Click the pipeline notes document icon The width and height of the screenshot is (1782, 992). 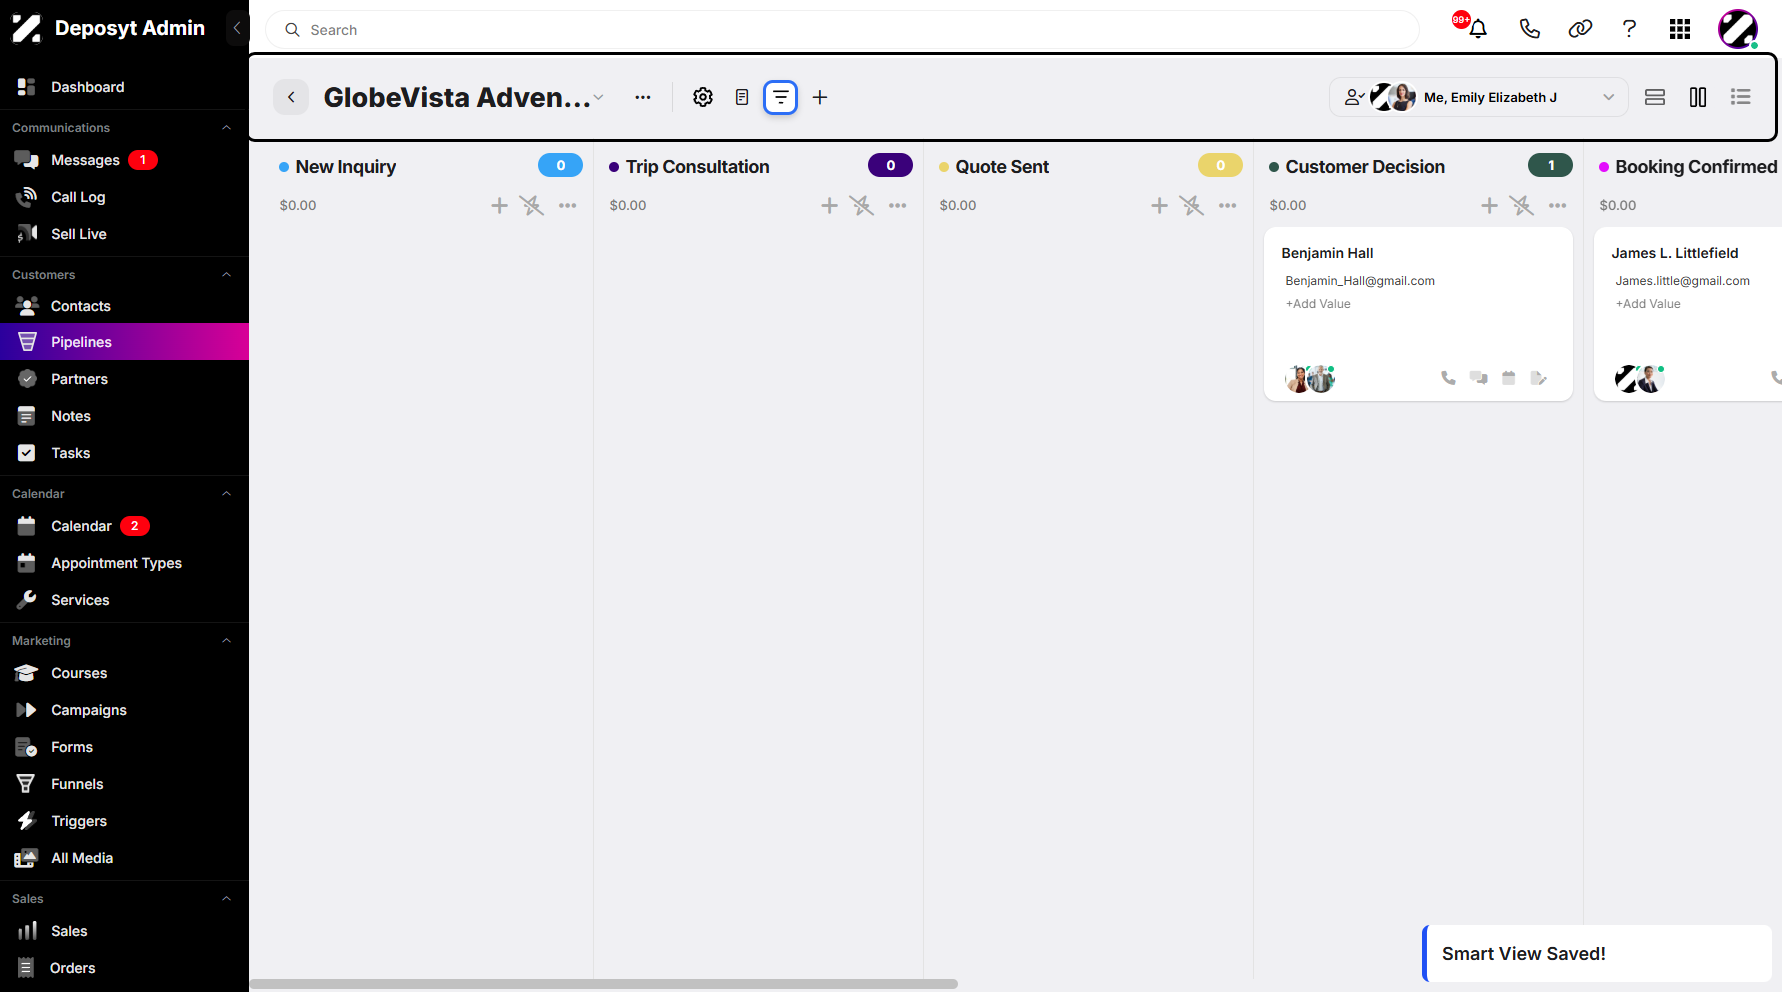coord(742,97)
